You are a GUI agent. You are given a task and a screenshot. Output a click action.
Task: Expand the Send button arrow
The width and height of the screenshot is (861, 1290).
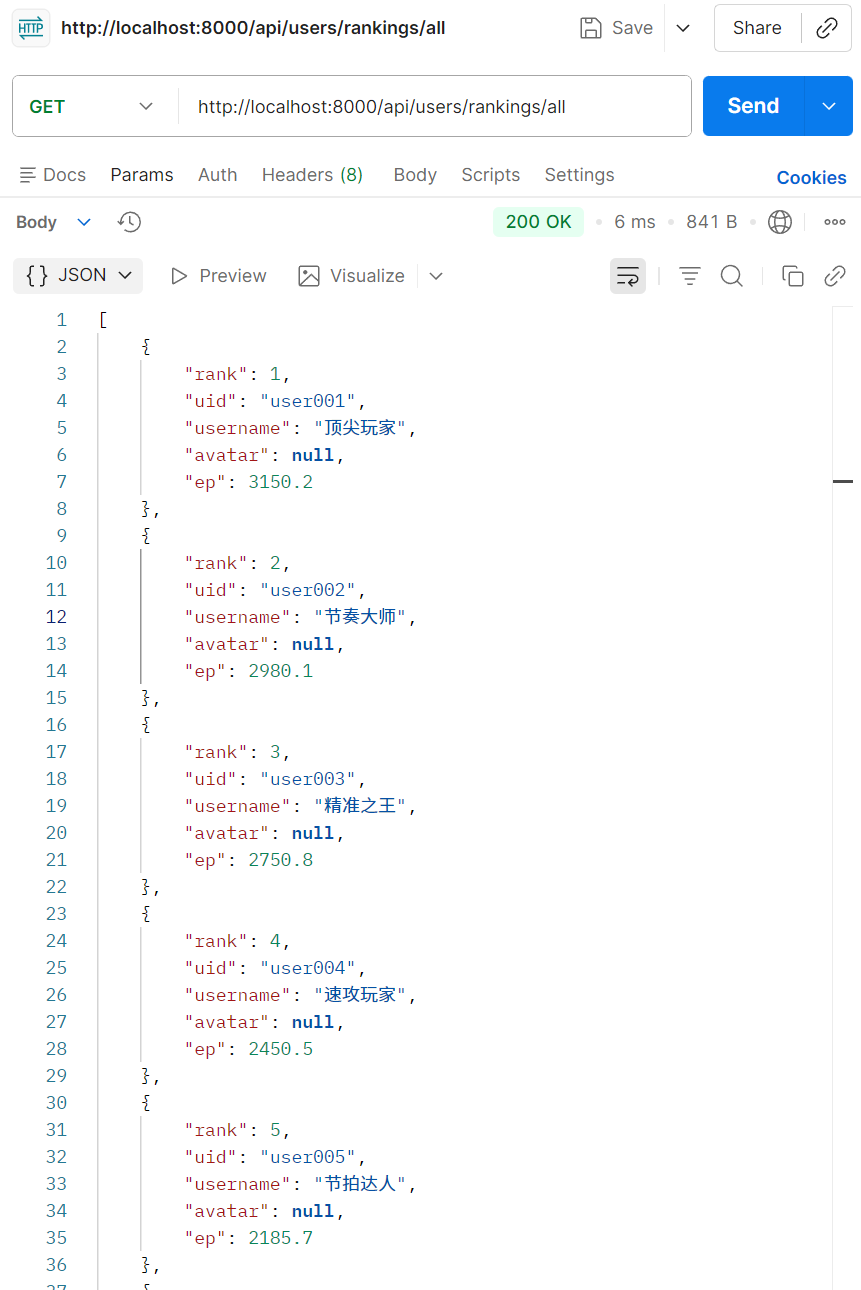(x=829, y=106)
